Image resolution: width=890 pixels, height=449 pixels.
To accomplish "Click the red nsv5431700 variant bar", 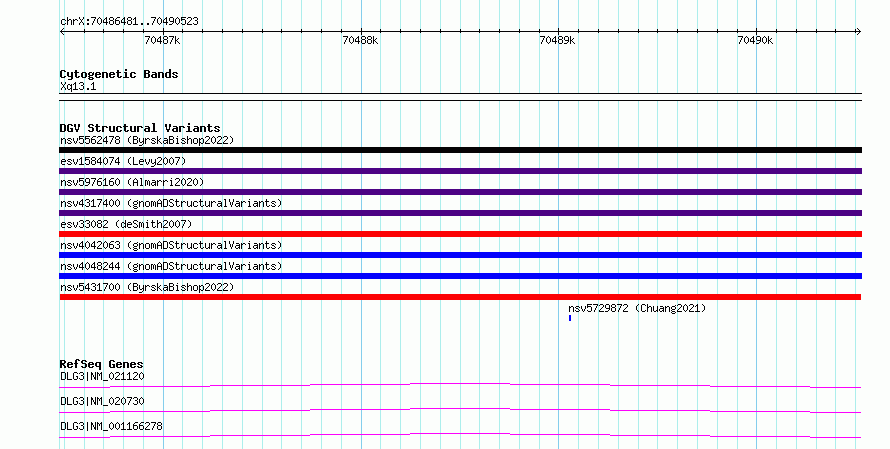I will point(460,297).
